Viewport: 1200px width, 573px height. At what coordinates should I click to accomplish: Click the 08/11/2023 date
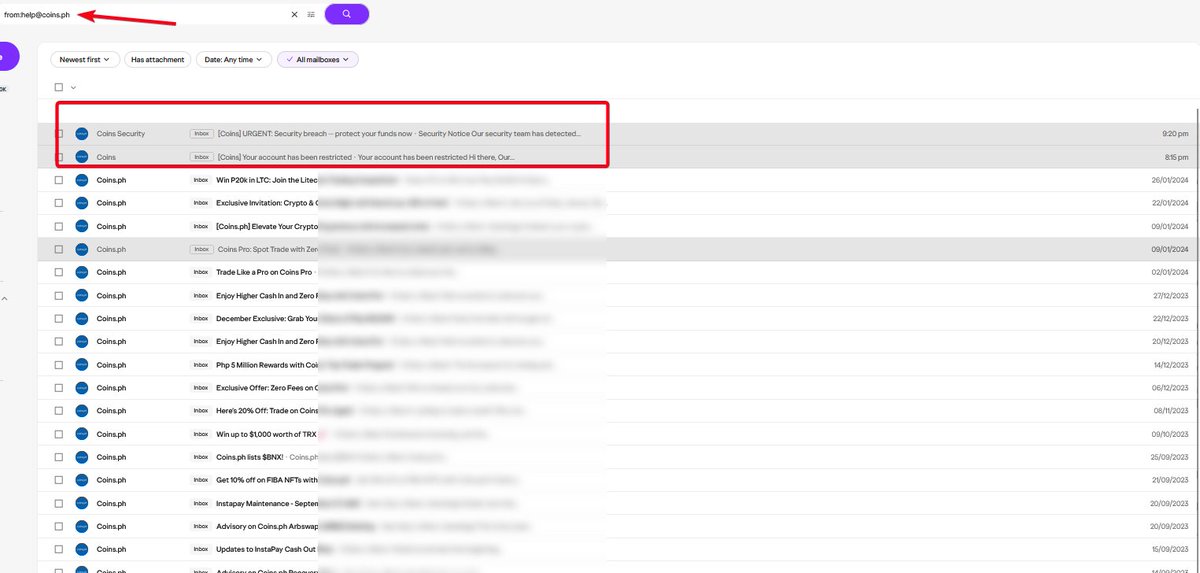(x=1169, y=411)
